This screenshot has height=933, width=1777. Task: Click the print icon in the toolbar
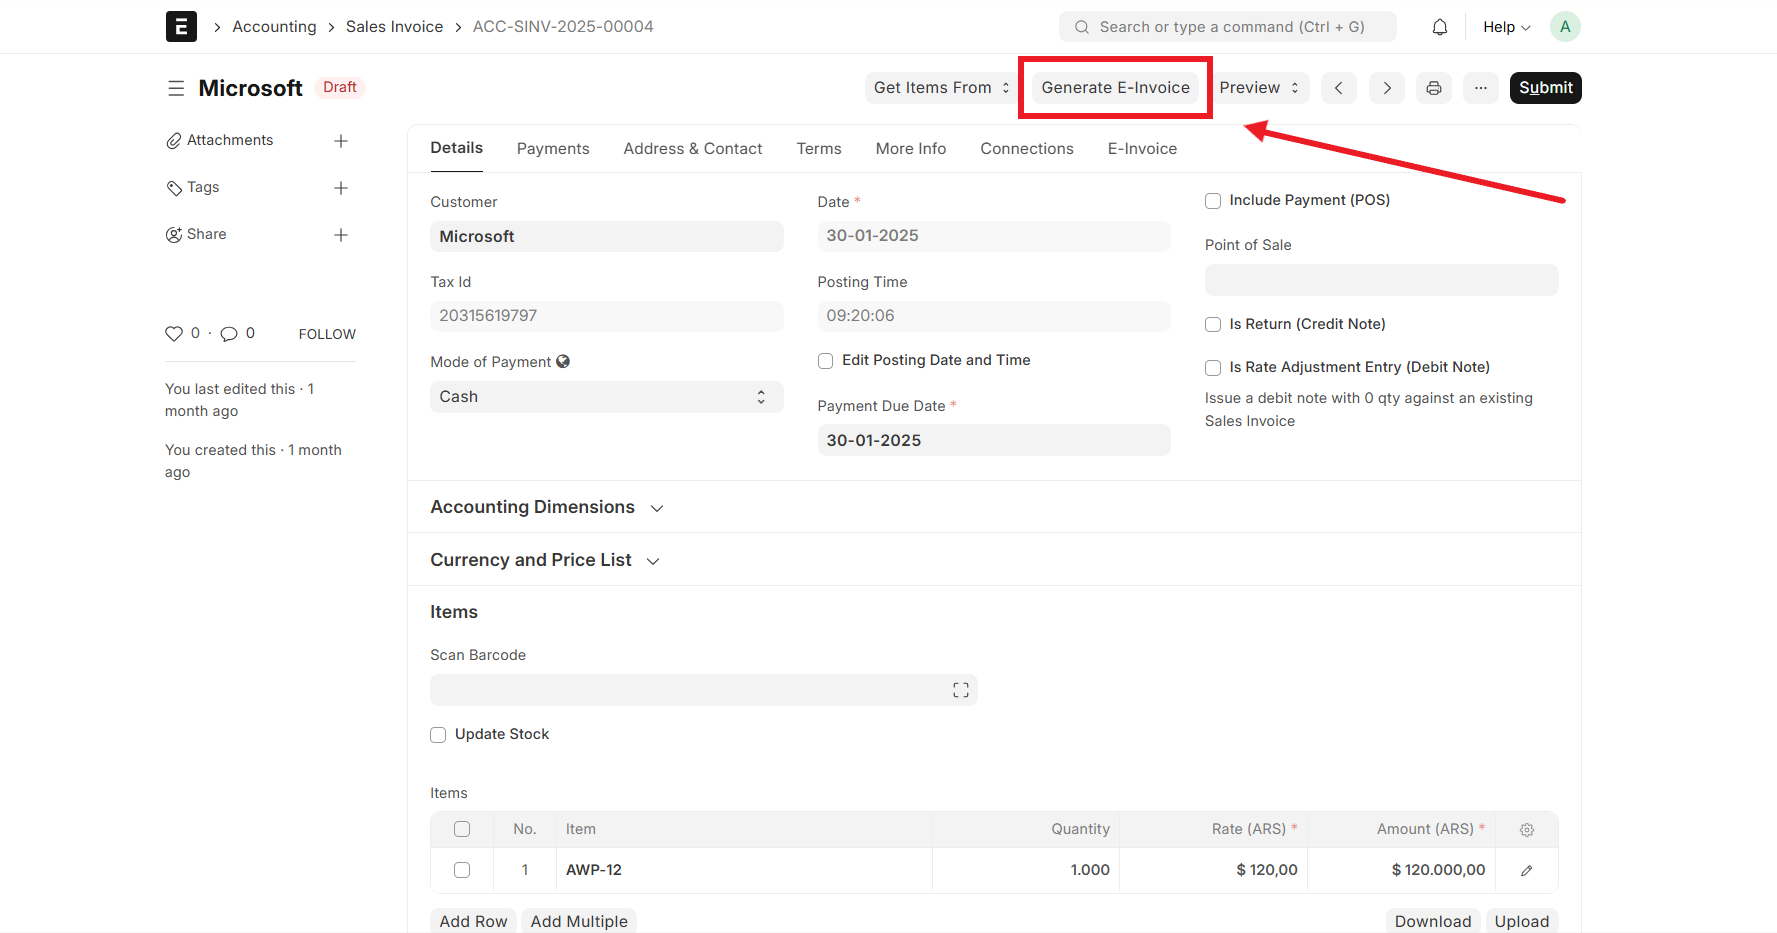1433,88
